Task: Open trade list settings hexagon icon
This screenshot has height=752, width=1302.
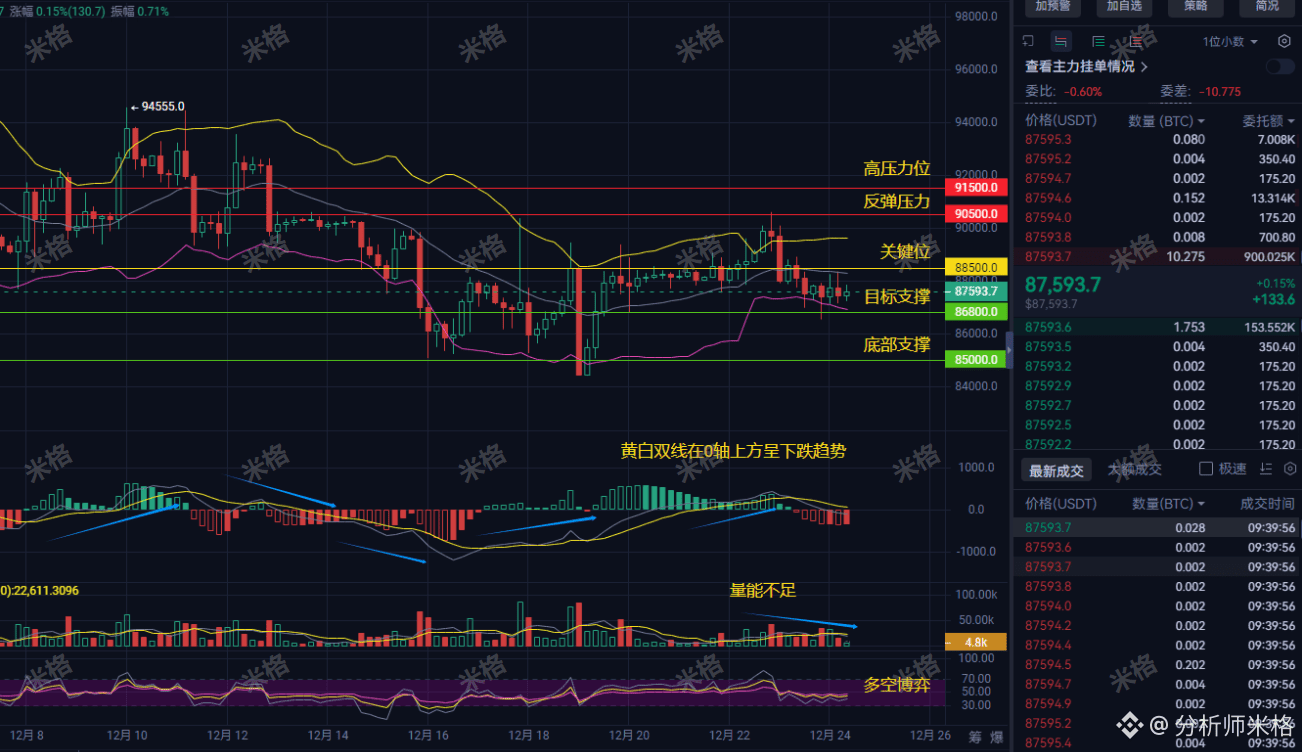Action: coord(1290,469)
